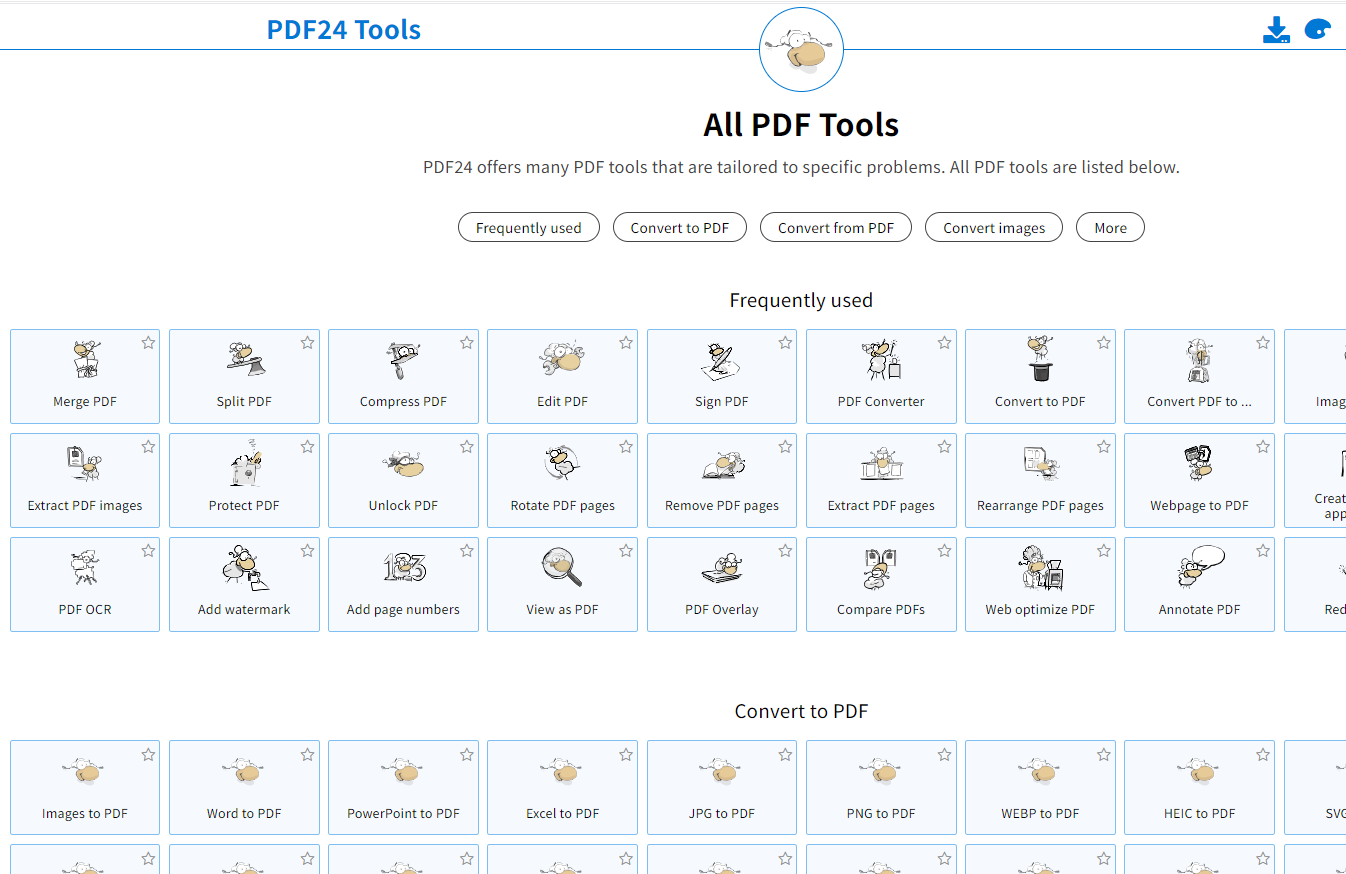Open the Merge PDF tool

tap(85, 377)
